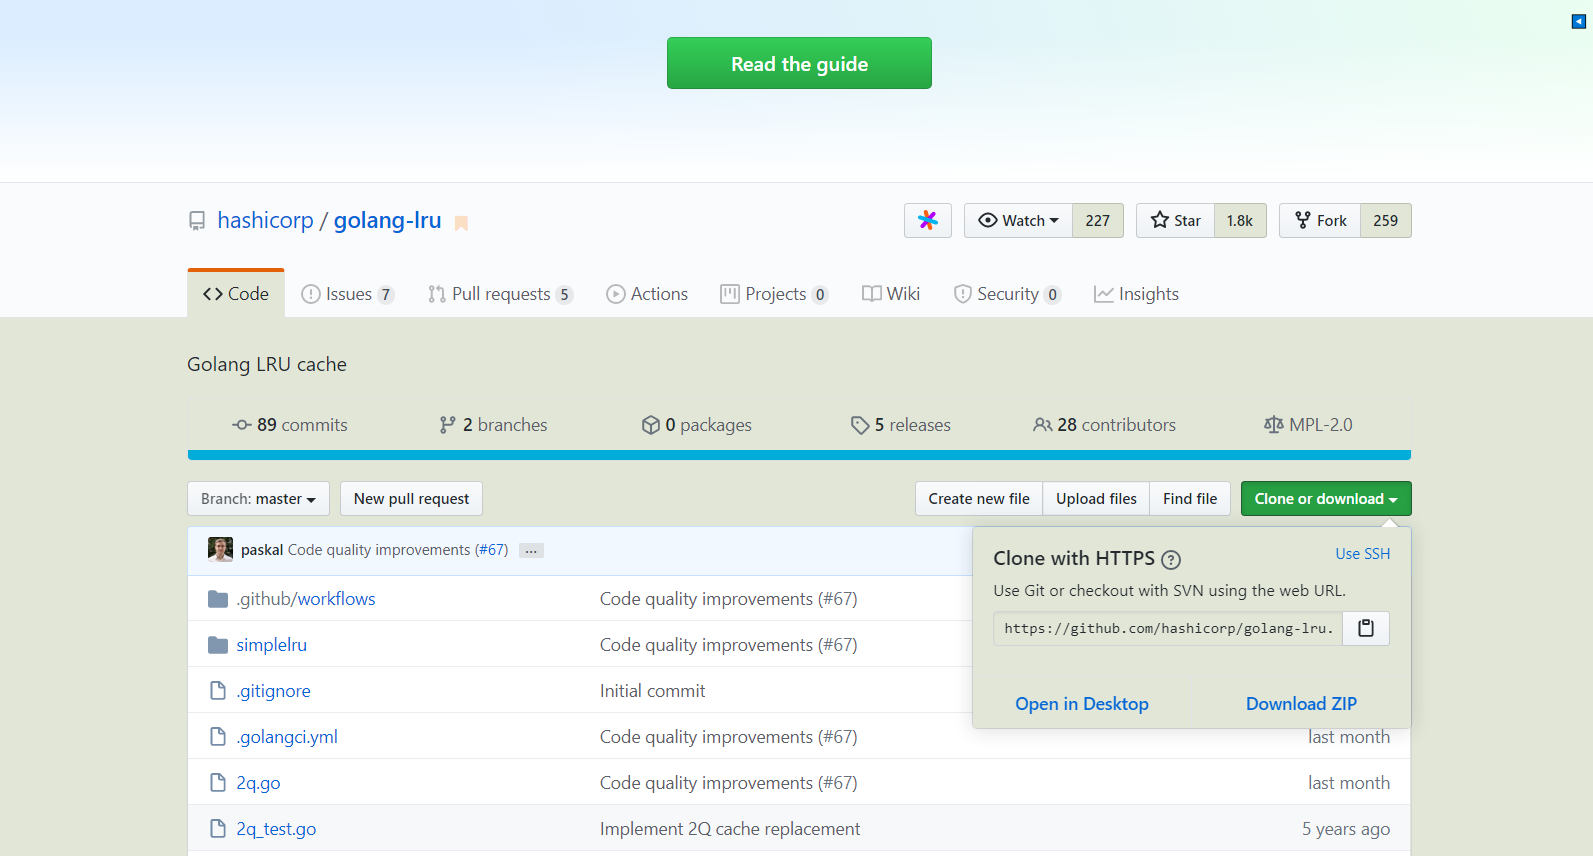Click file icon next to .golangci.yml

[x=218, y=737]
